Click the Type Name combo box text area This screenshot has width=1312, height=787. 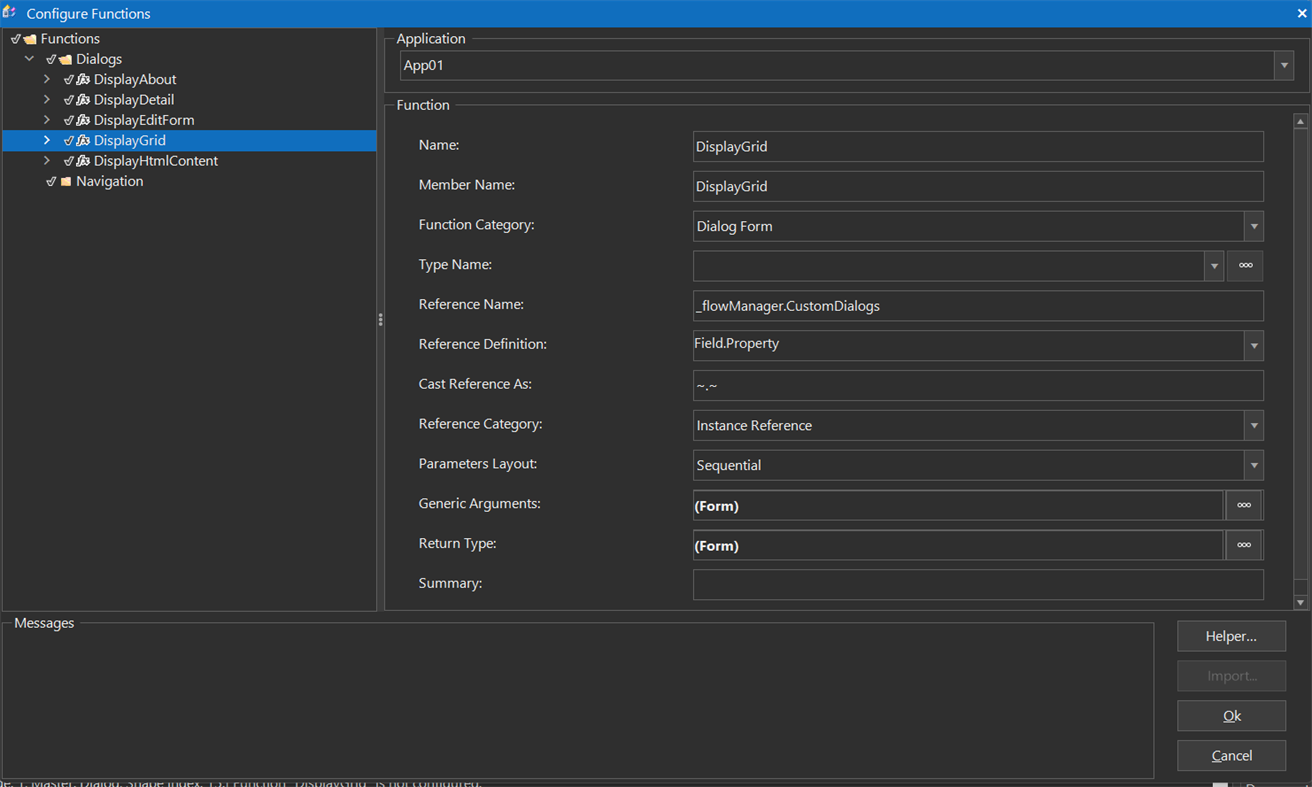pos(949,266)
